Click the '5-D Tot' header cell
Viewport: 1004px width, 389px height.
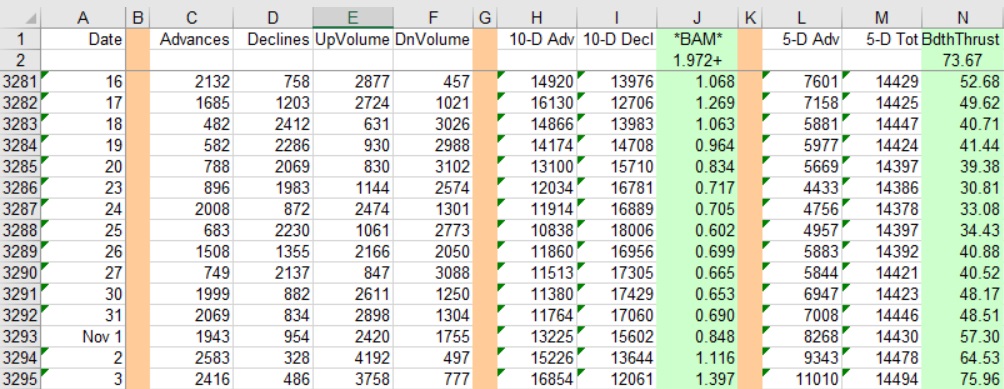[881, 39]
